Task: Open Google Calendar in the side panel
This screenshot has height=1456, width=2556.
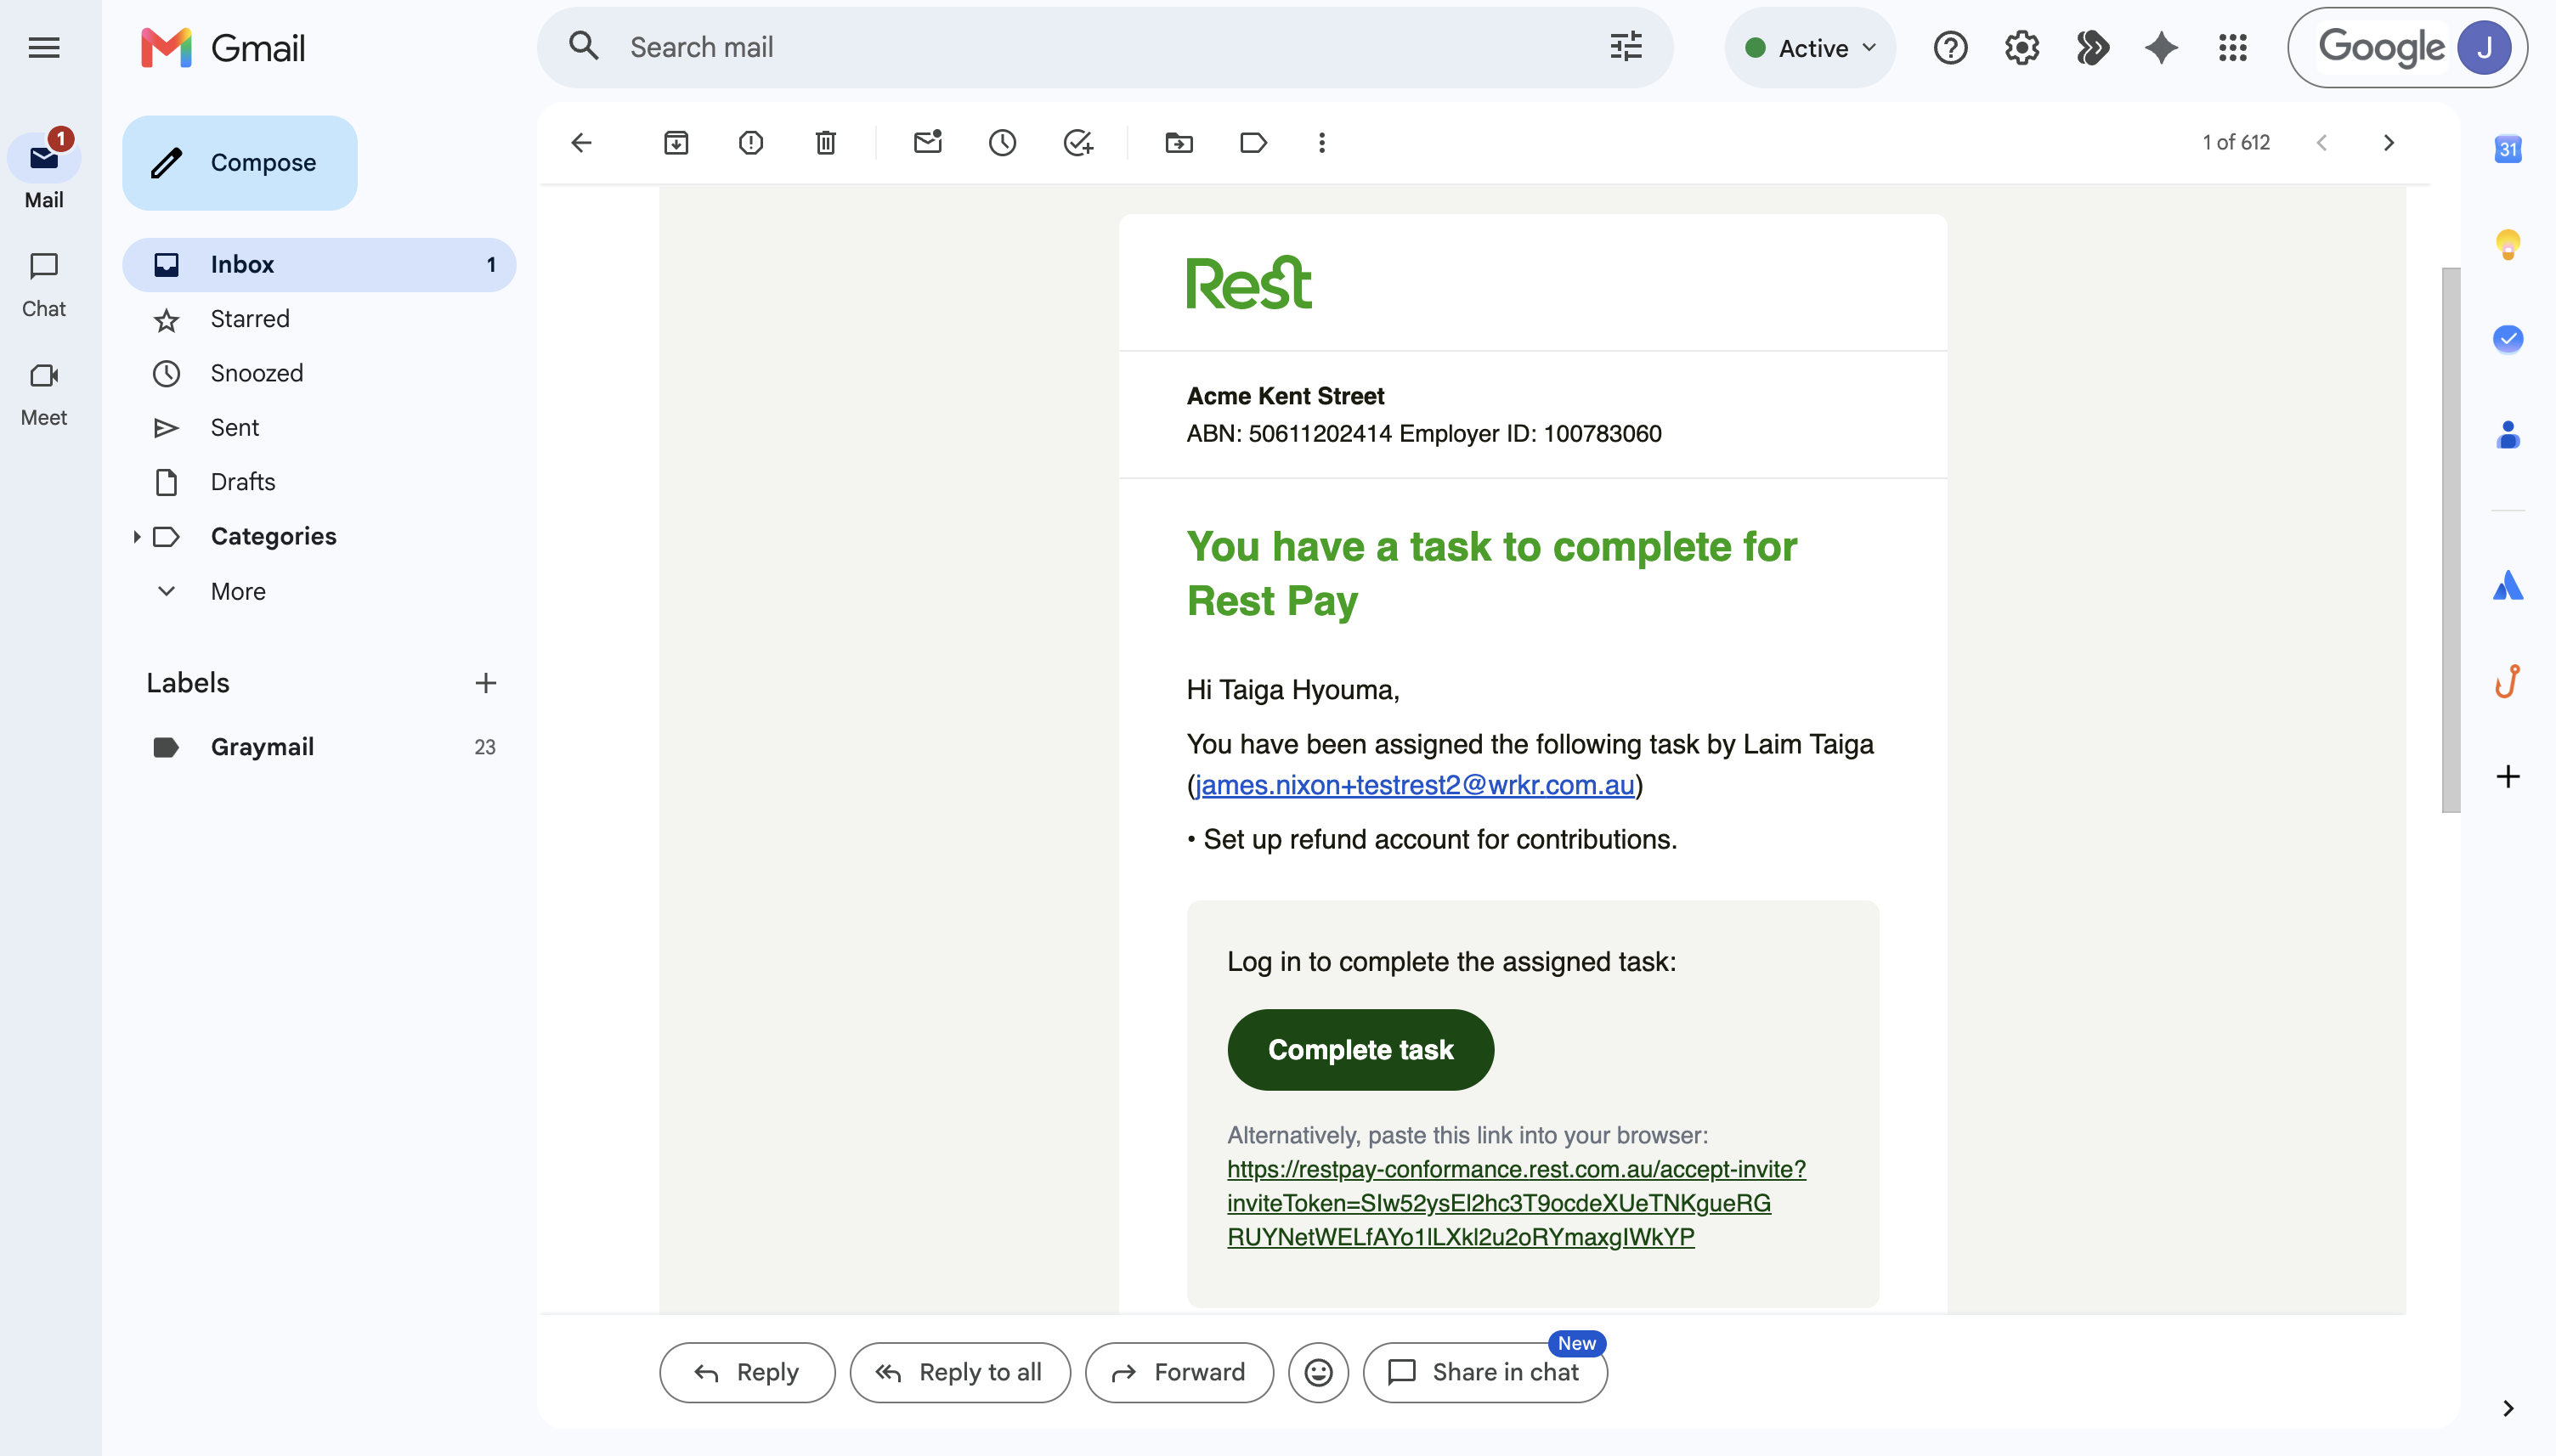Action: coord(2508,150)
